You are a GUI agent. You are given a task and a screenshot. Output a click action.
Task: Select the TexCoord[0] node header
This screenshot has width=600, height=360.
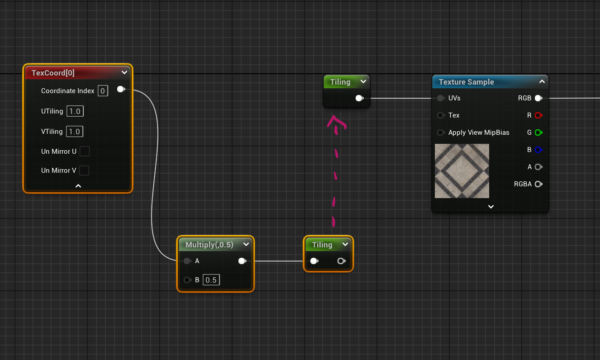click(x=78, y=73)
